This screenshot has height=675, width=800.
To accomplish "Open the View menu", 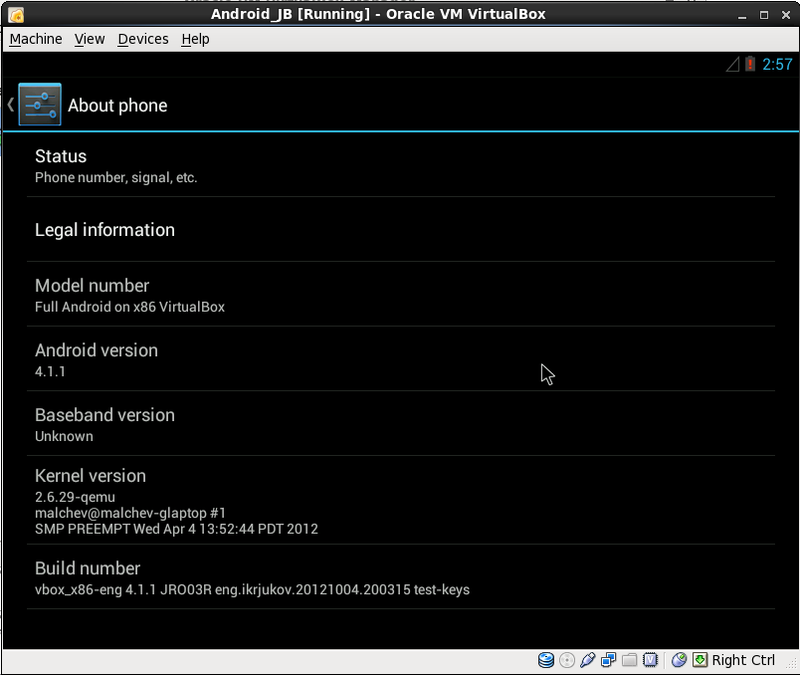I will coord(89,39).
